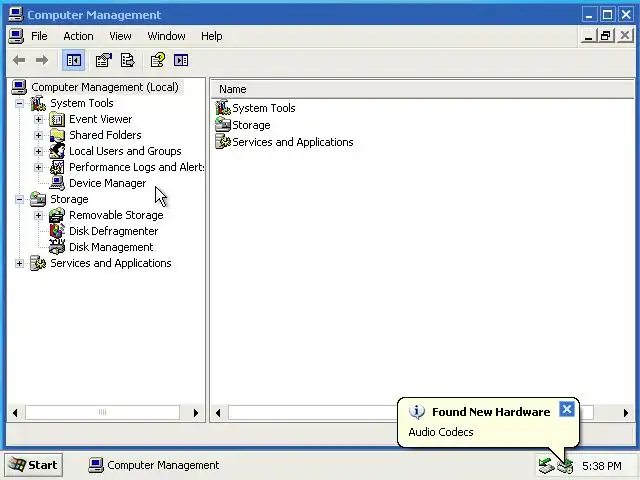
Task: Click the title bar Computer Management icon
Action: [x=16, y=15]
